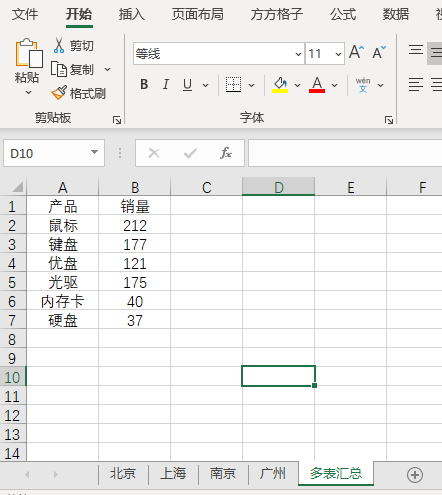
Task: Open the 上海 sheet tab
Action: (x=173, y=473)
